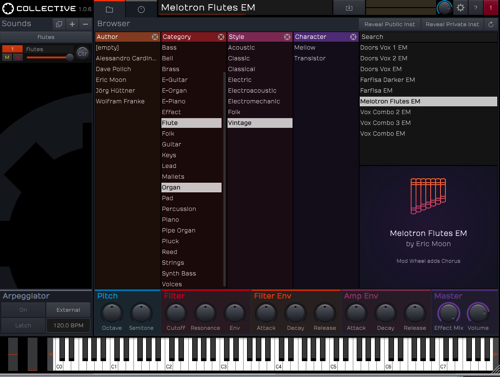Remove sound with the minus icon

click(x=85, y=24)
